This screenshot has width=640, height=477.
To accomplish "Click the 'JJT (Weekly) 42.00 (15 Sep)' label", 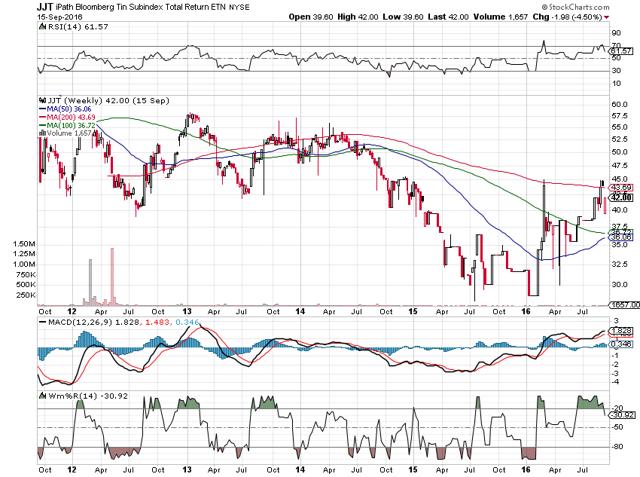I will coord(109,100).
